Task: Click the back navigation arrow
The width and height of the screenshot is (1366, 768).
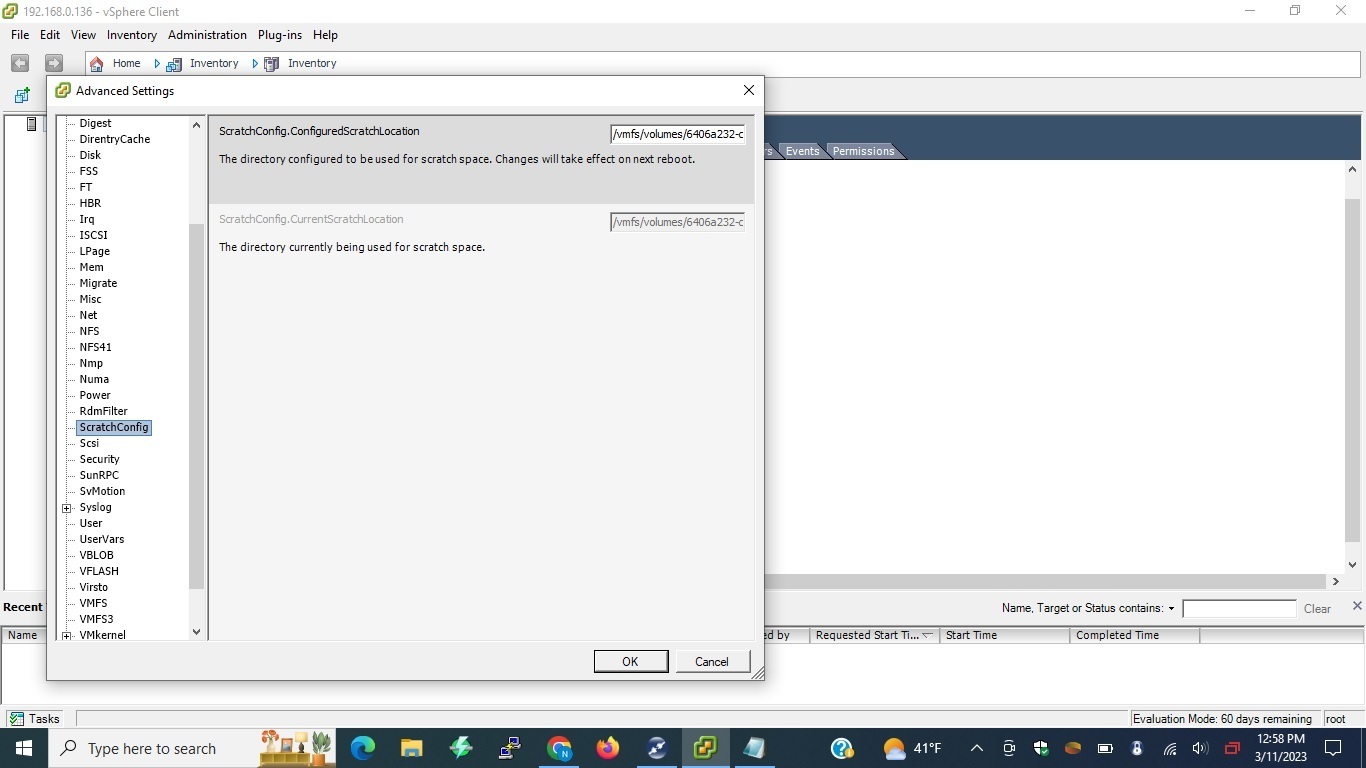Action: coord(19,63)
